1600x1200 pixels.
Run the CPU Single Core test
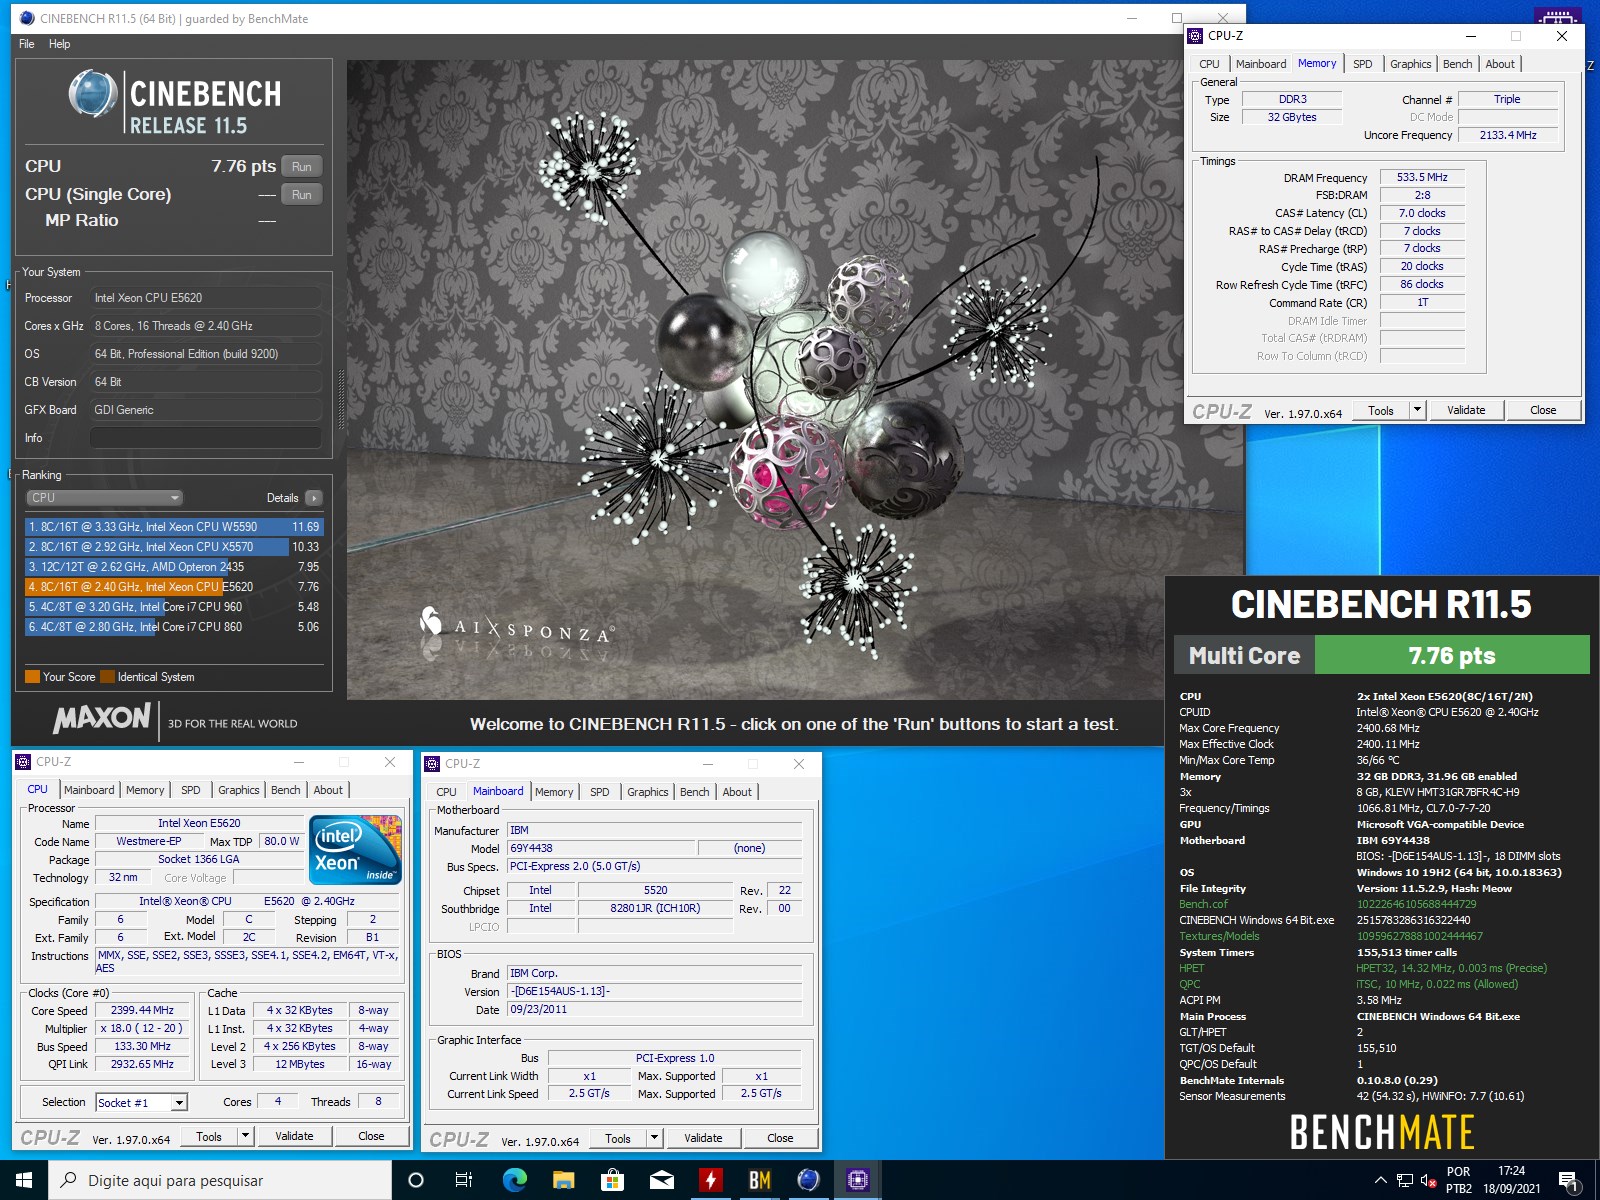point(302,195)
